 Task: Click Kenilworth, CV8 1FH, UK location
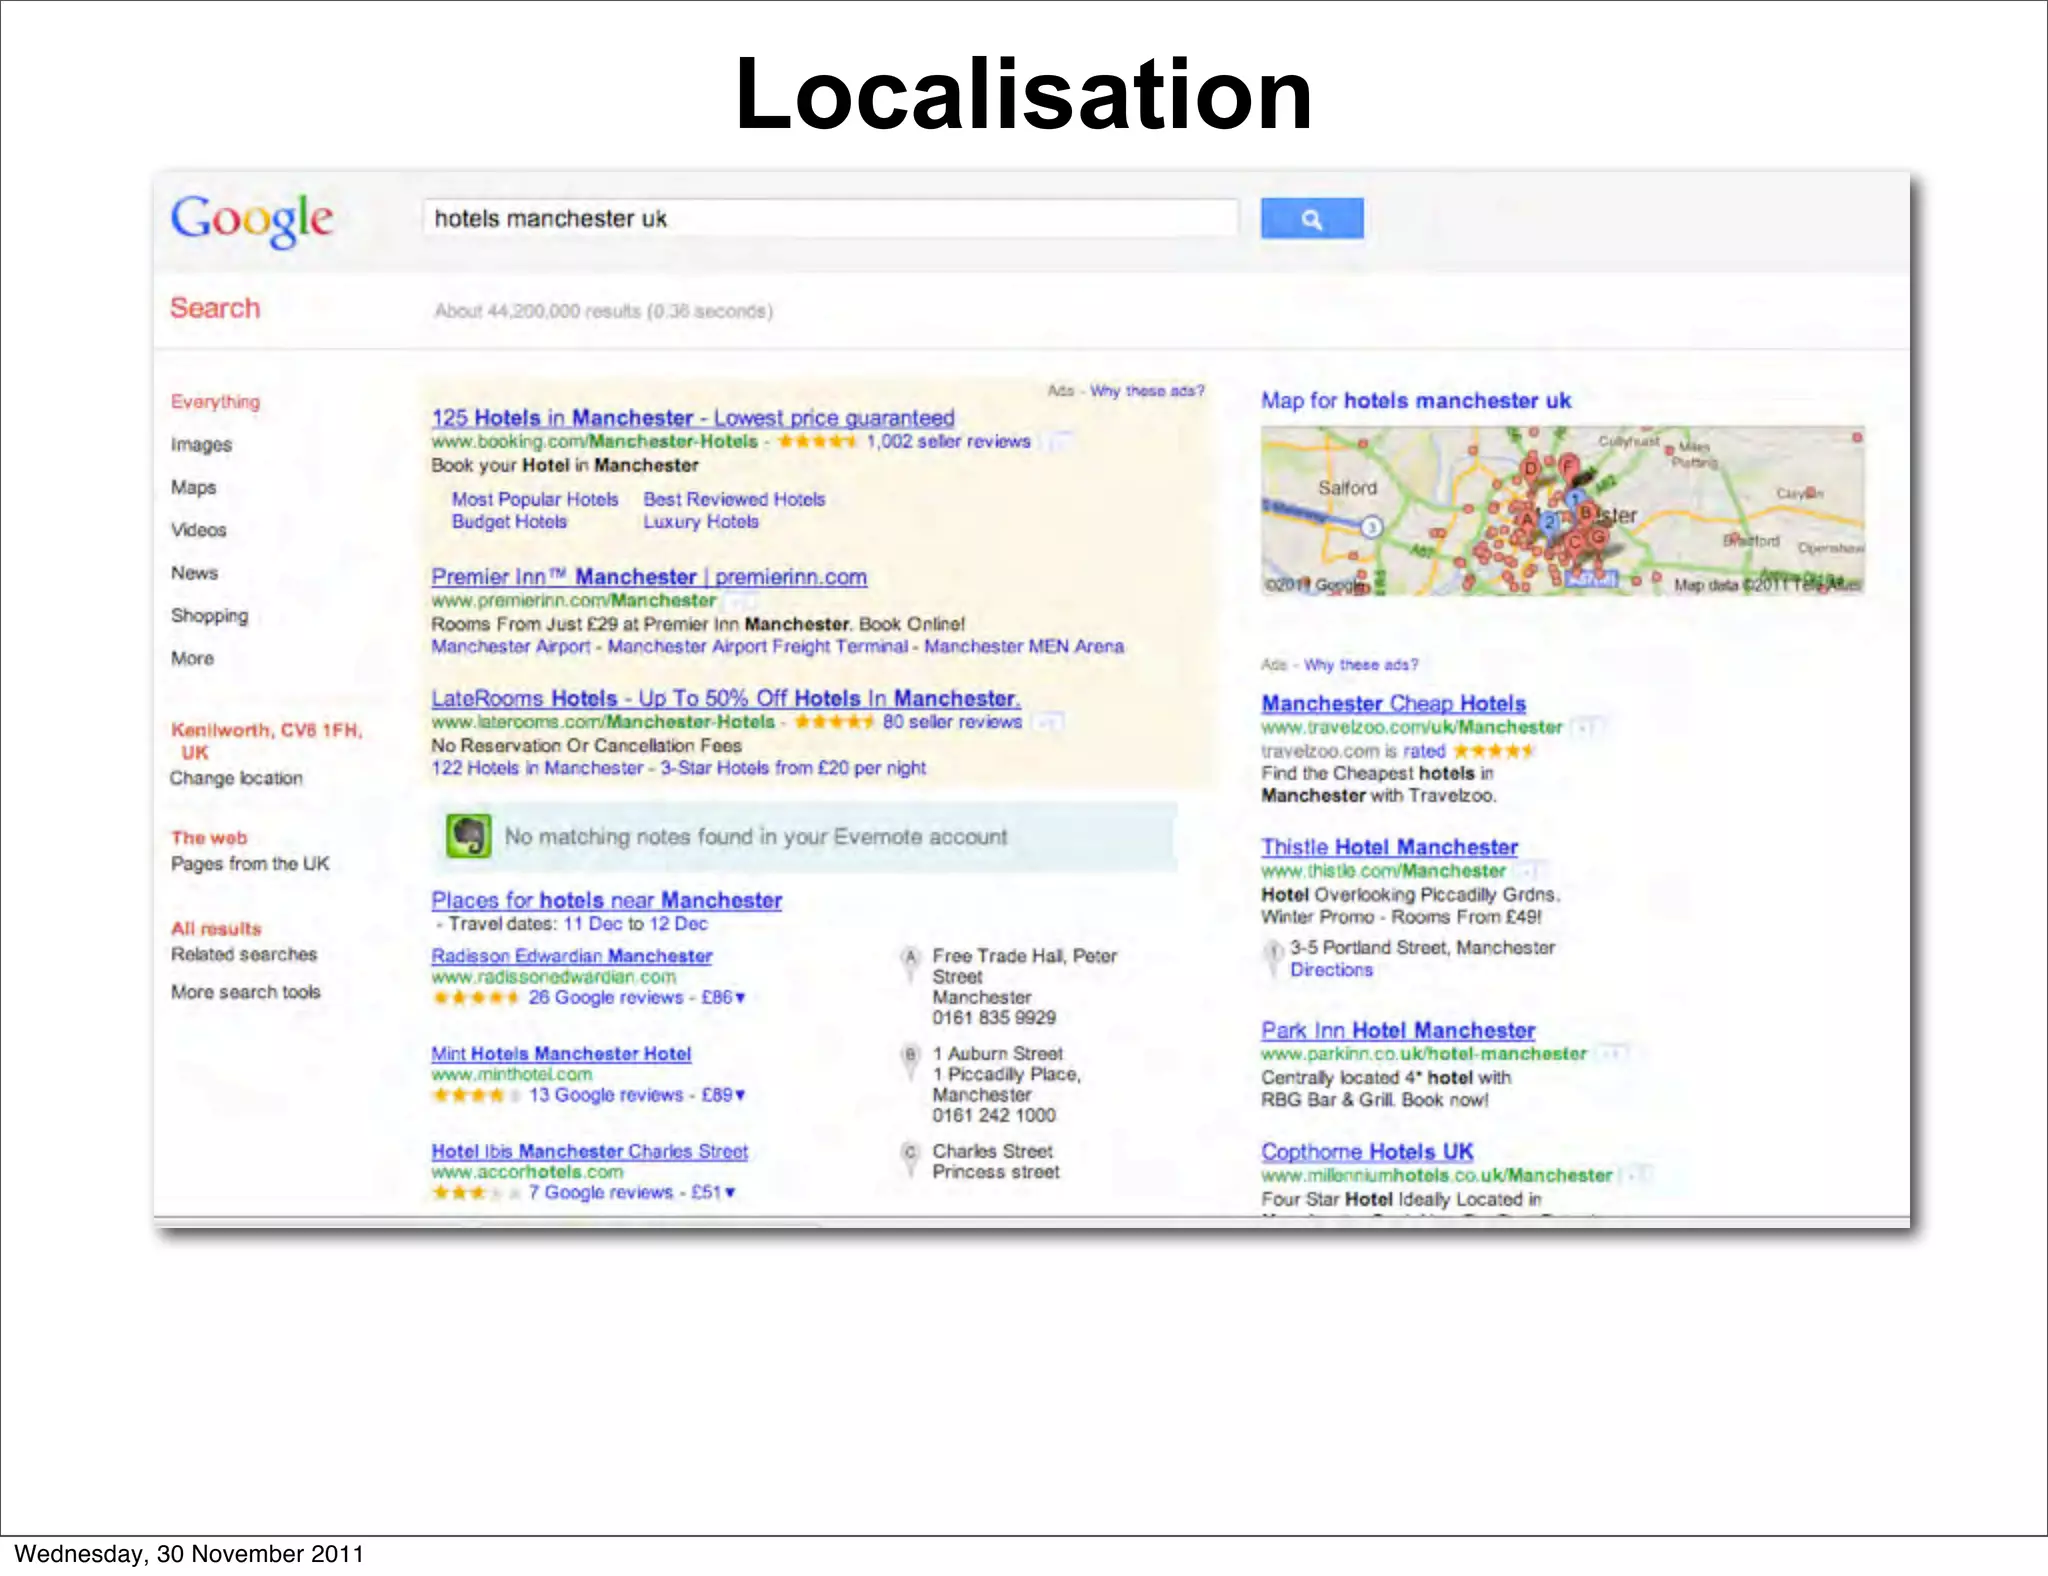(x=266, y=741)
